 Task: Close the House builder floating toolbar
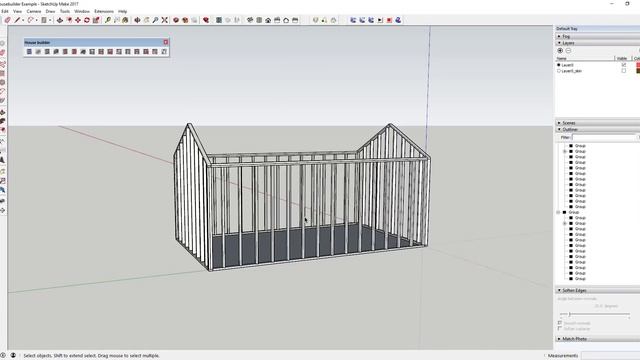click(x=166, y=42)
